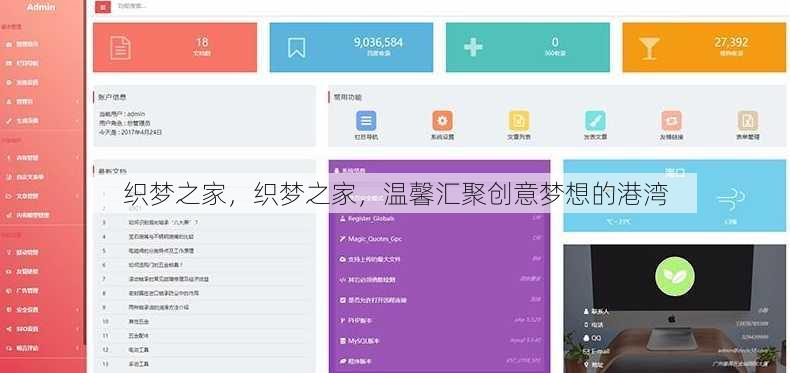Open the SEO settings sidebar item
The width and height of the screenshot is (790, 373).
pyautogui.click(x=42, y=329)
